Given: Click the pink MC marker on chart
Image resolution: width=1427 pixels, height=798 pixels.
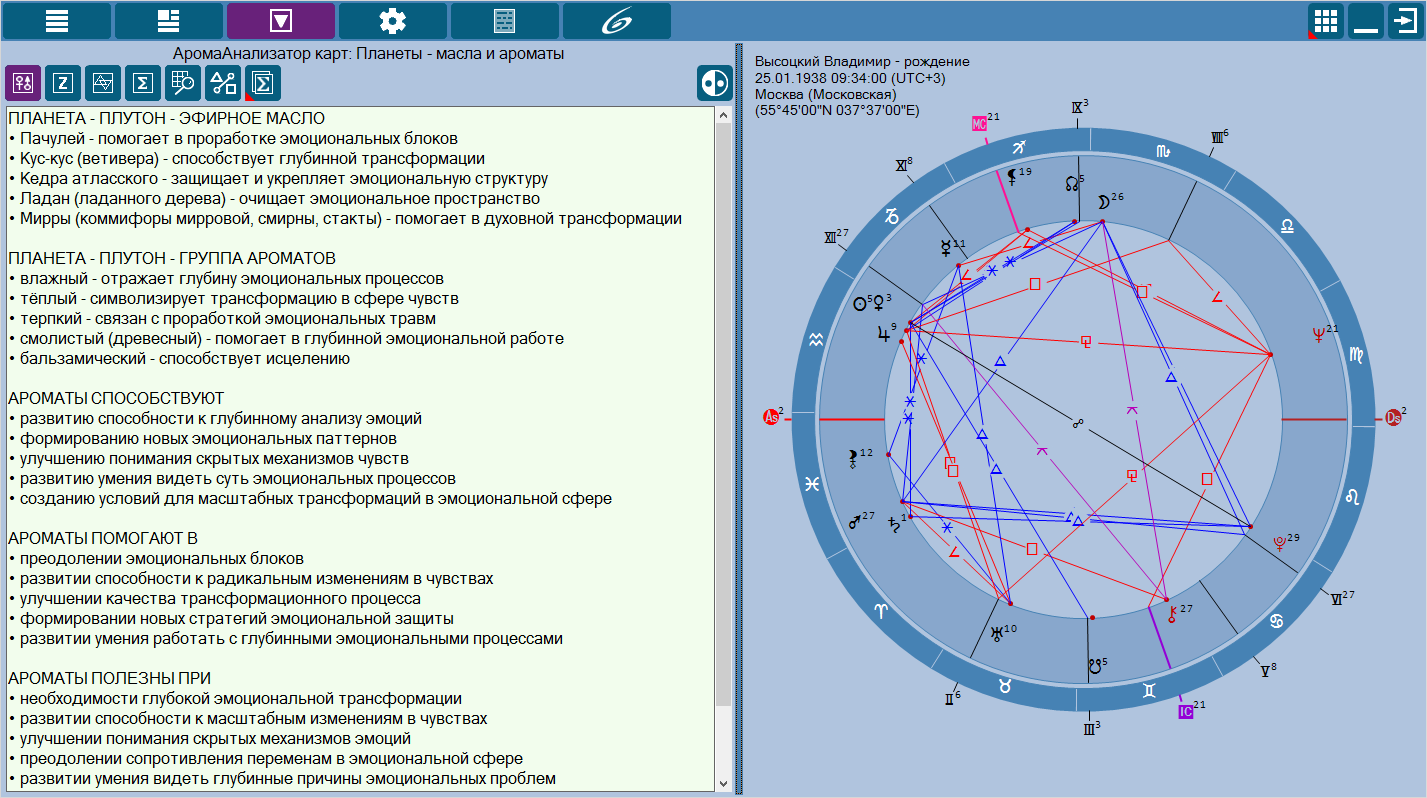Looking at the screenshot, I should (979, 123).
